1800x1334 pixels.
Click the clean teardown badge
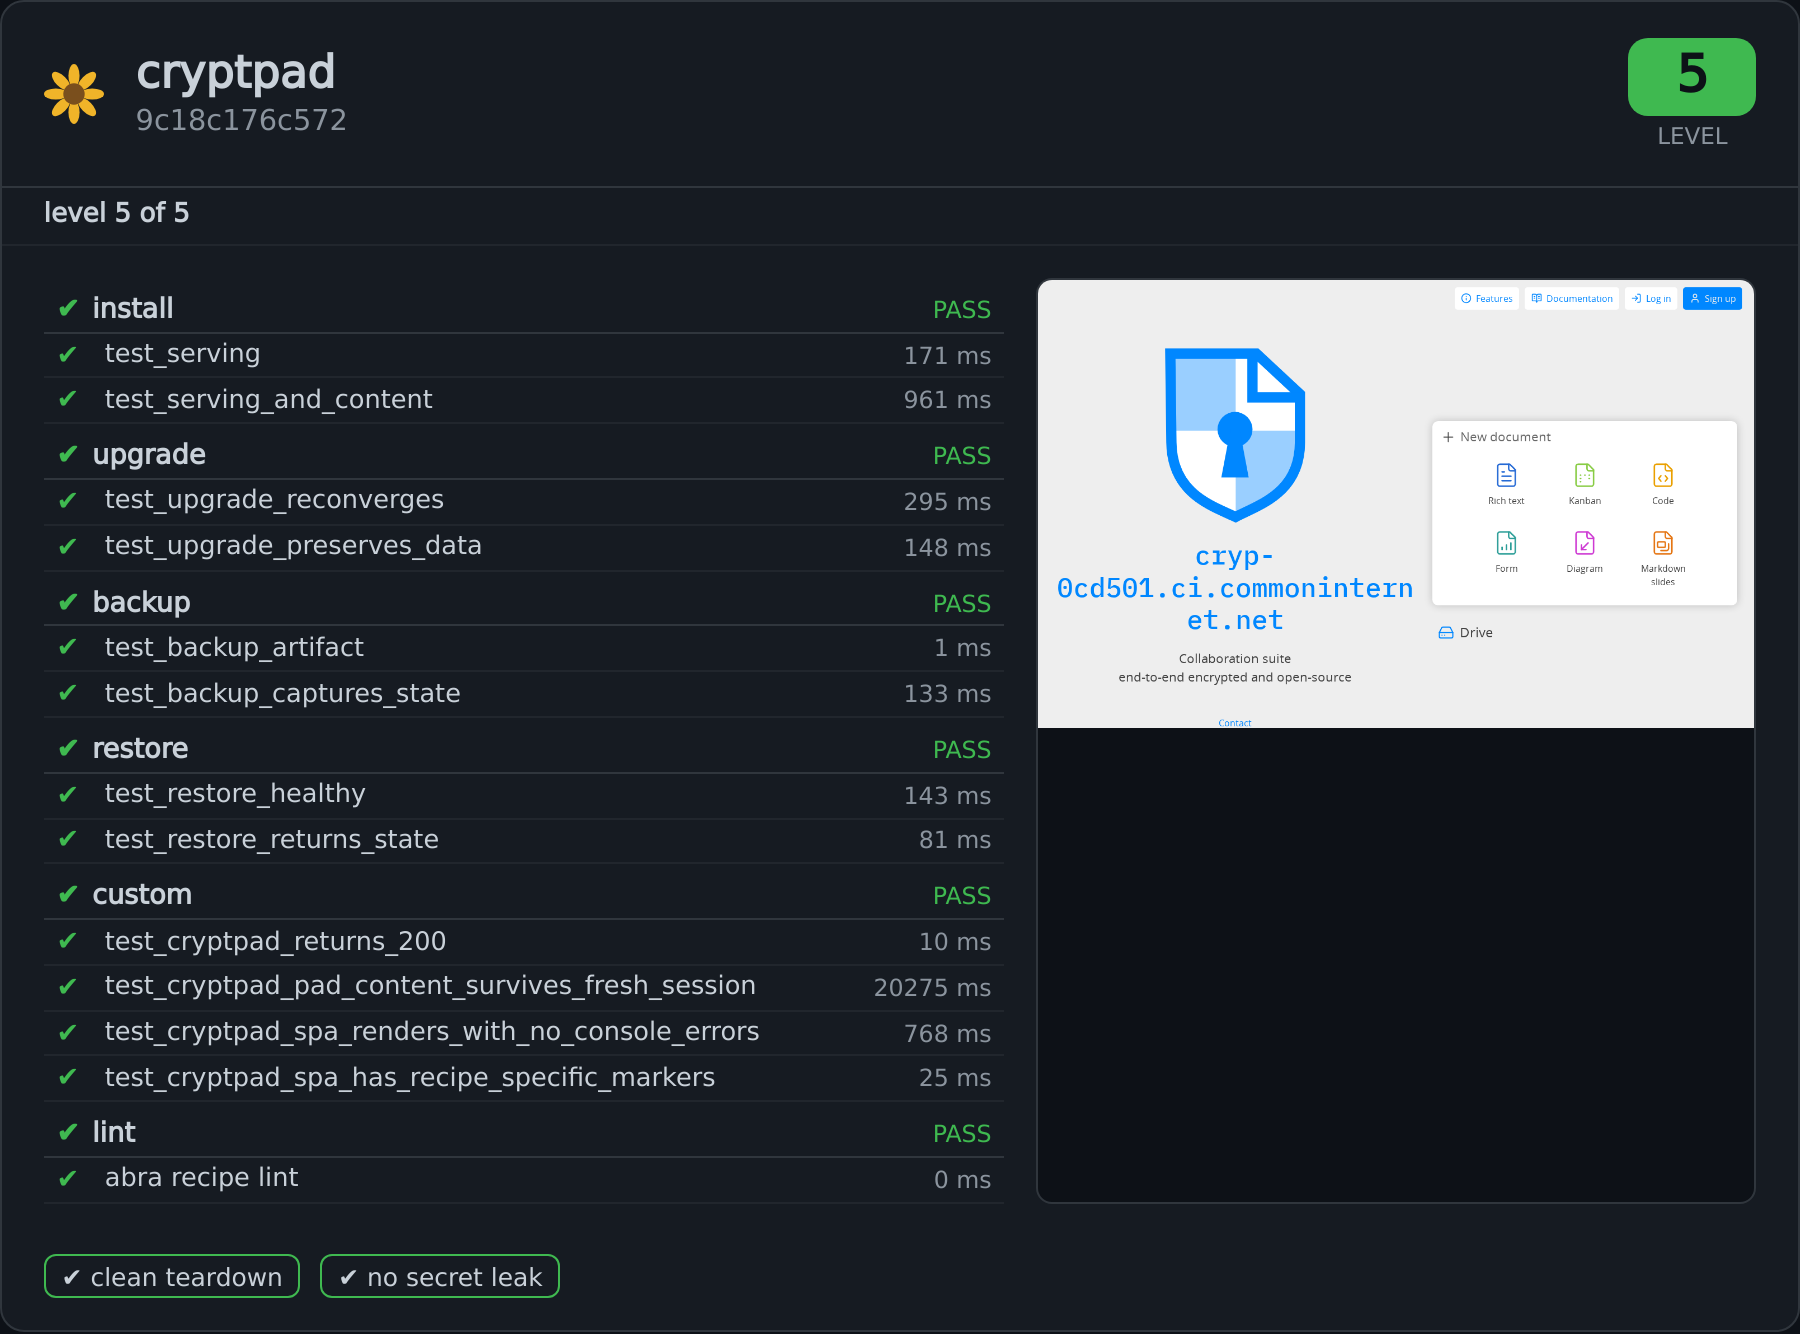[172, 1276]
